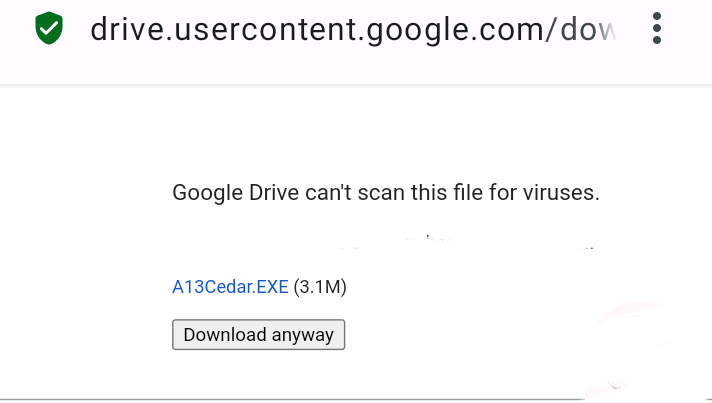View site security info via shield icon
The height and width of the screenshot is (403, 712).
48,29
